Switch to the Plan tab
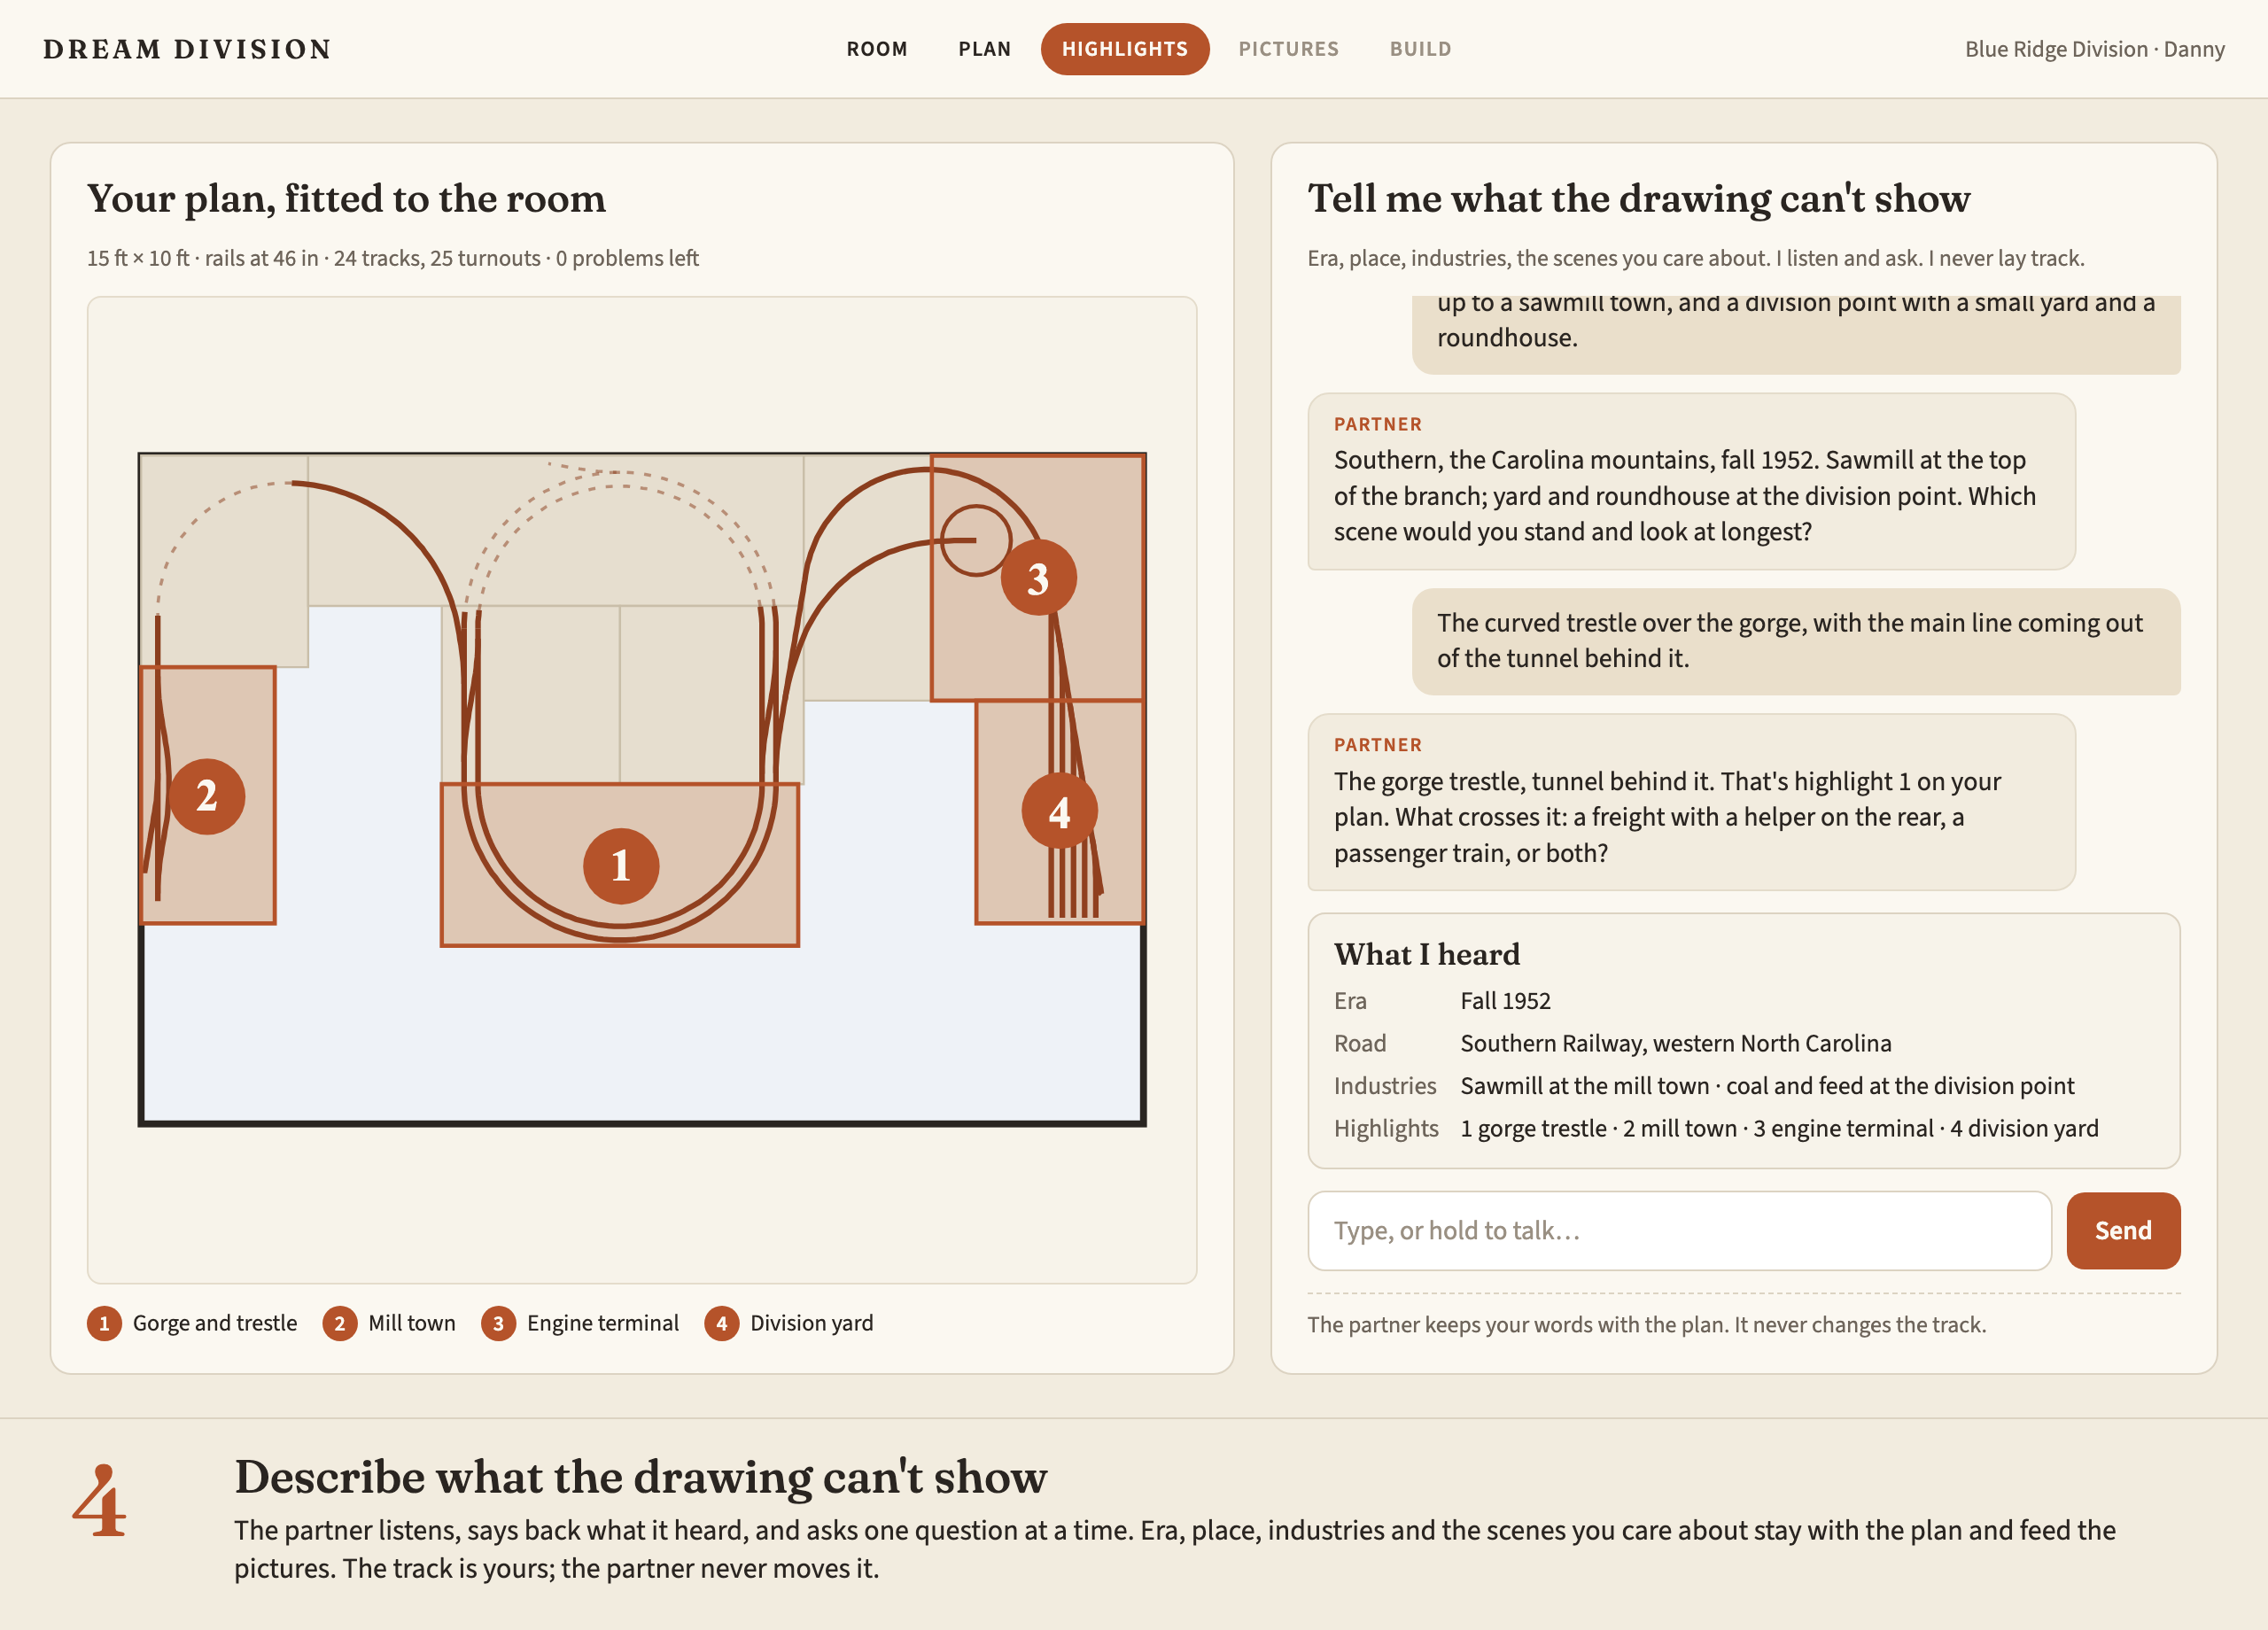The width and height of the screenshot is (2268, 1630). point(984,49)
